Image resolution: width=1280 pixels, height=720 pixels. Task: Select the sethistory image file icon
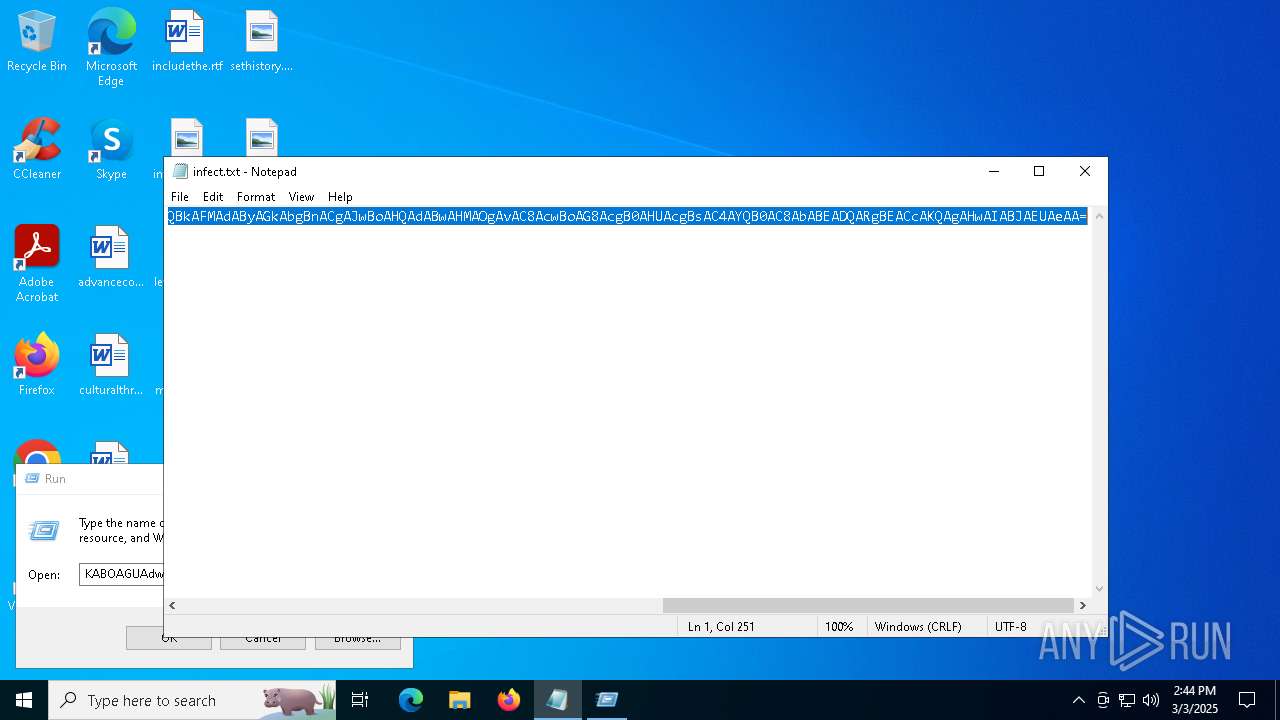(x=261, y=41)
